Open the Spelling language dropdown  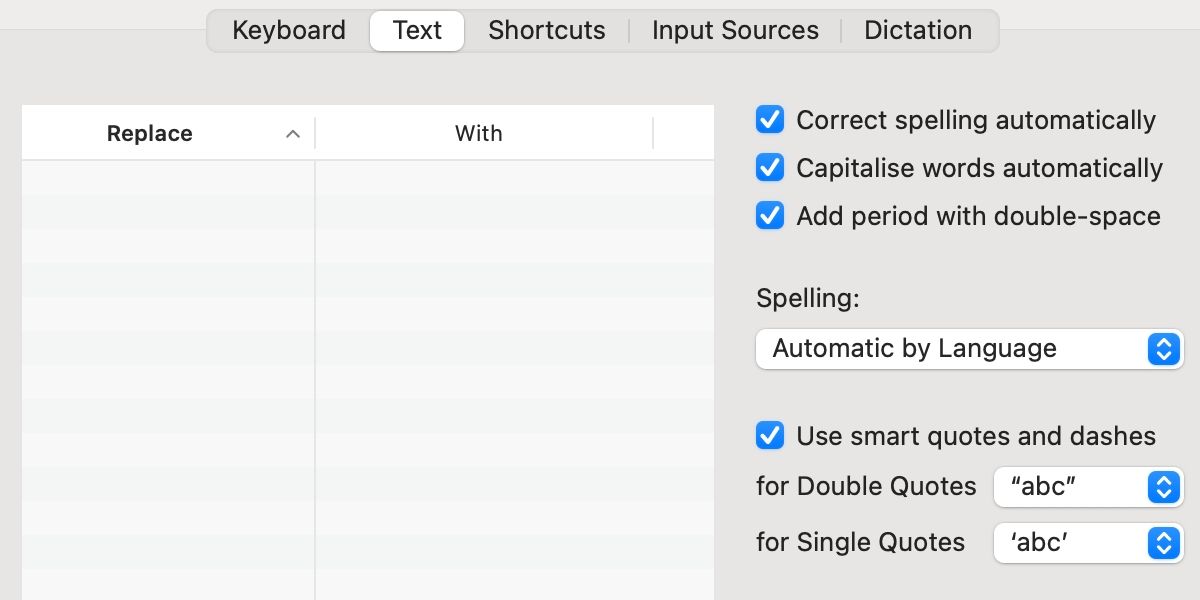(968, 349)
